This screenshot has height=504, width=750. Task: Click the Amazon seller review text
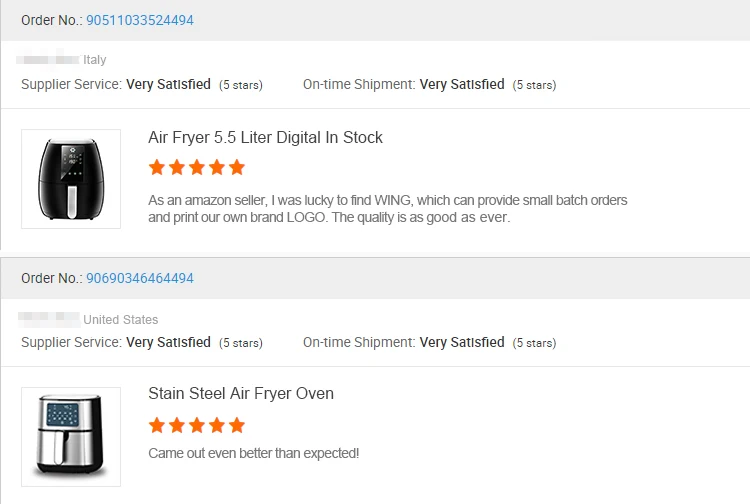(388, 208)
